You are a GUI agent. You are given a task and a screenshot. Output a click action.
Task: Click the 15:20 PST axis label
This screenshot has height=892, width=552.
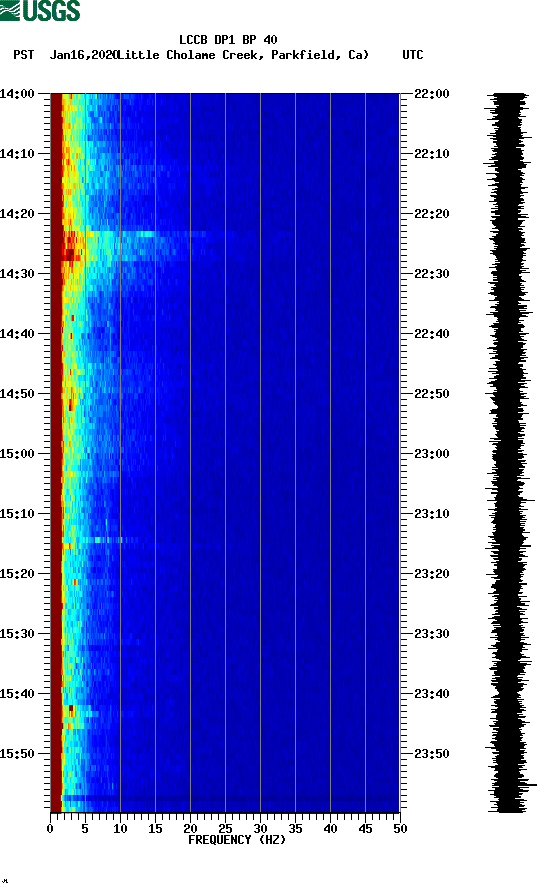coord(17,574)
